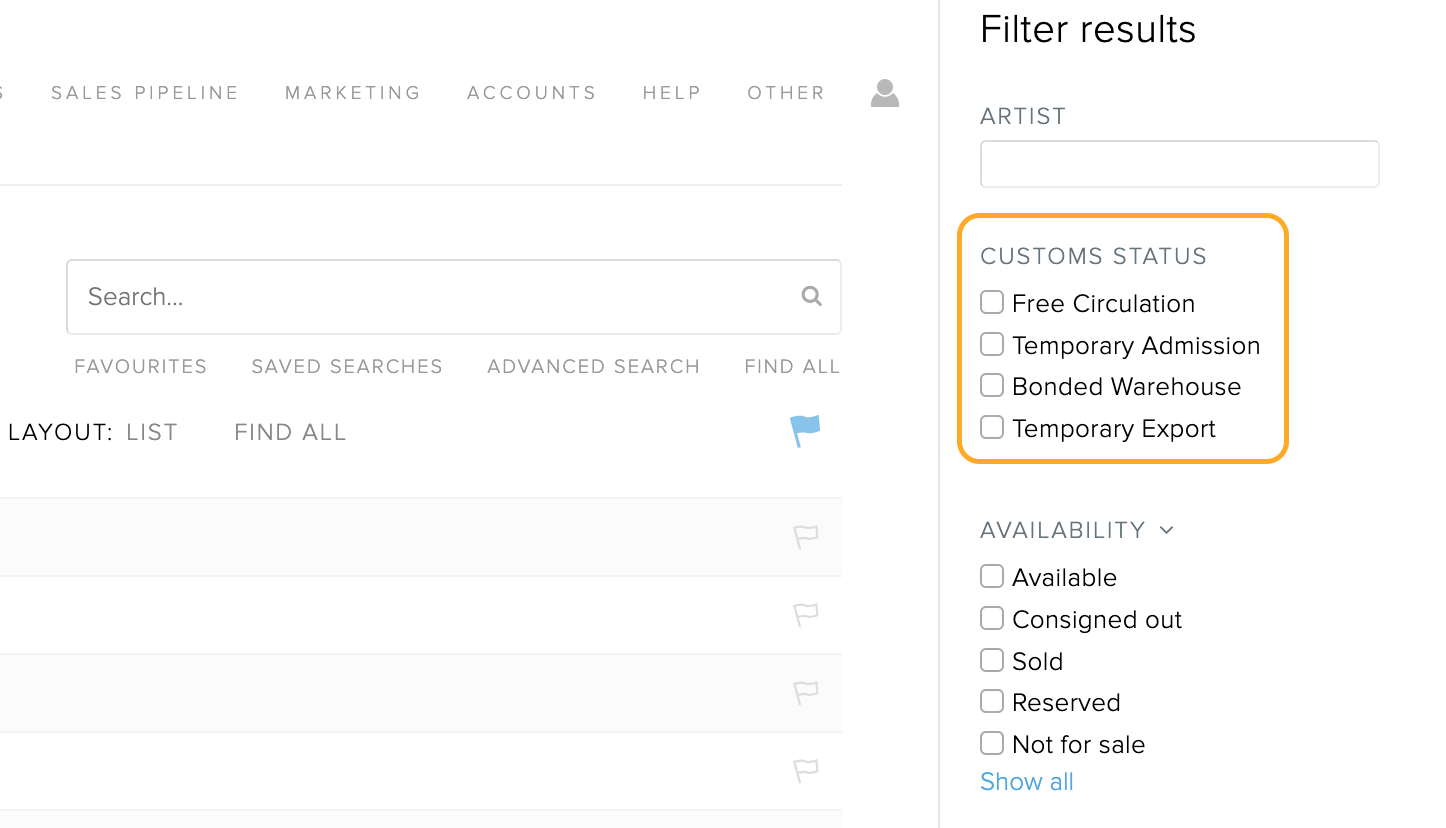The image size is (1446, 828).
Task: Toggle the blue flag filter icon
Action: [805, 431]
